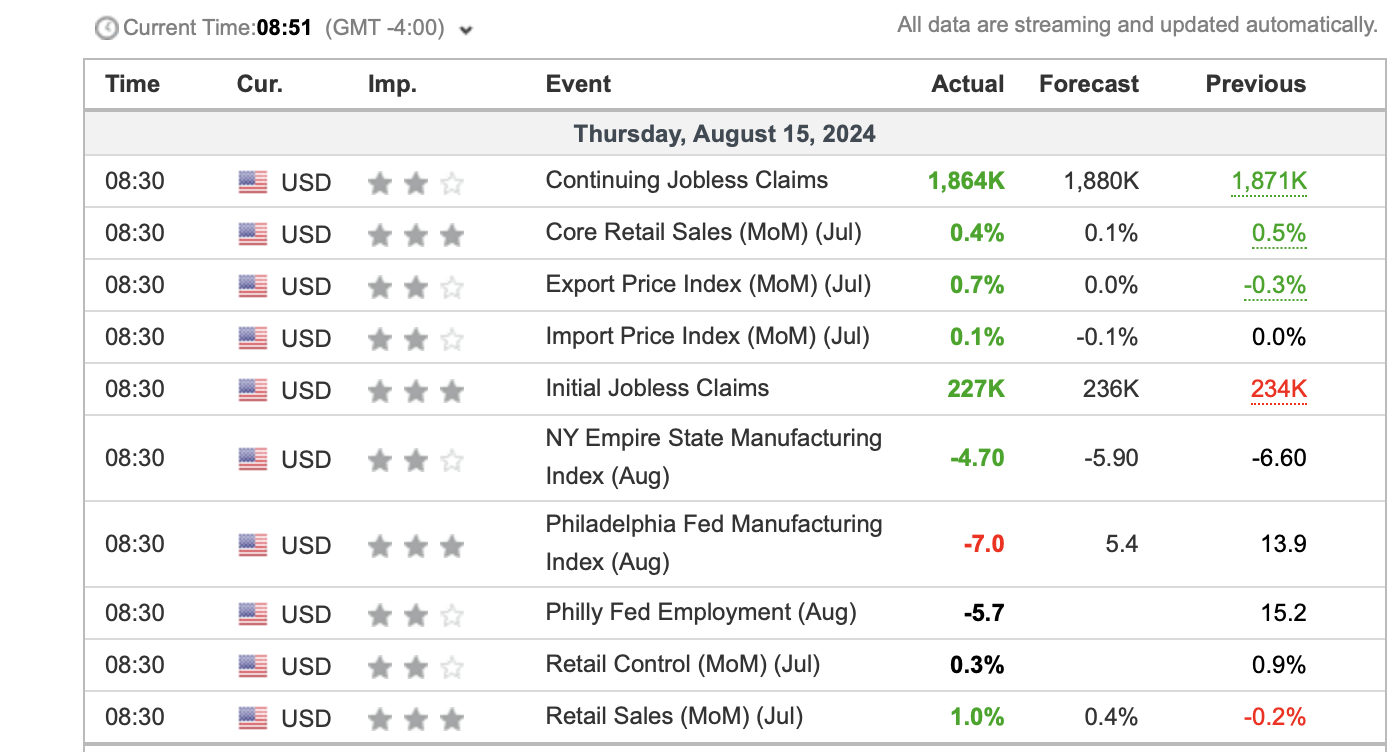Screen dimensions: 1392x752
Task: Open the GMT -4:00 timezone dropdown arrow
Action: 466,30
